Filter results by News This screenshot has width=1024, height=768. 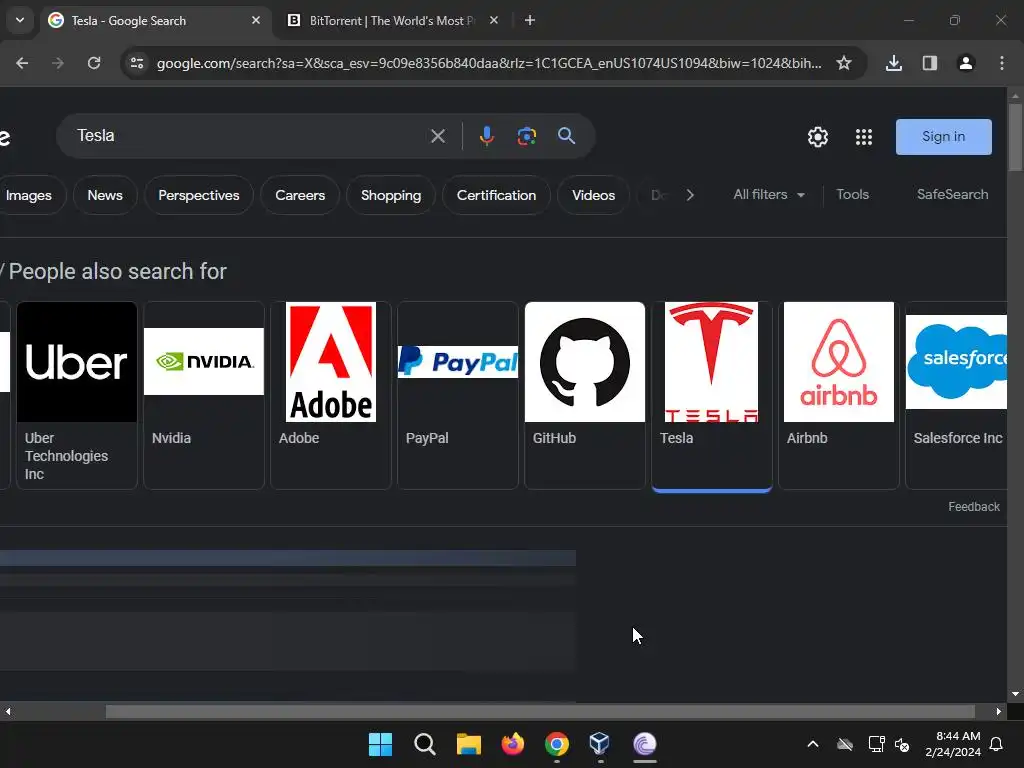tap(105, 195)
